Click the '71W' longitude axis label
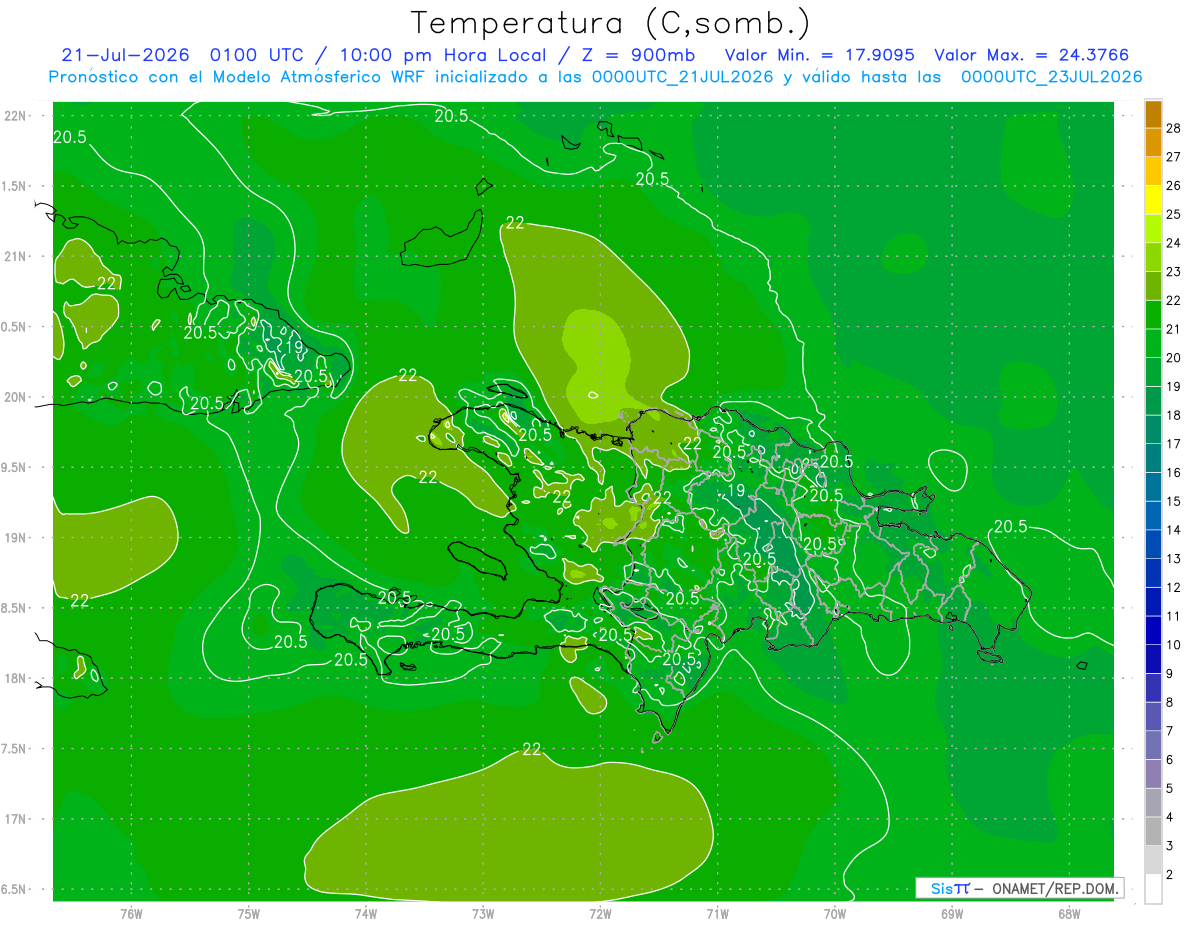The width and height of the screenshot is (1200, 927). tap(717, 914)
